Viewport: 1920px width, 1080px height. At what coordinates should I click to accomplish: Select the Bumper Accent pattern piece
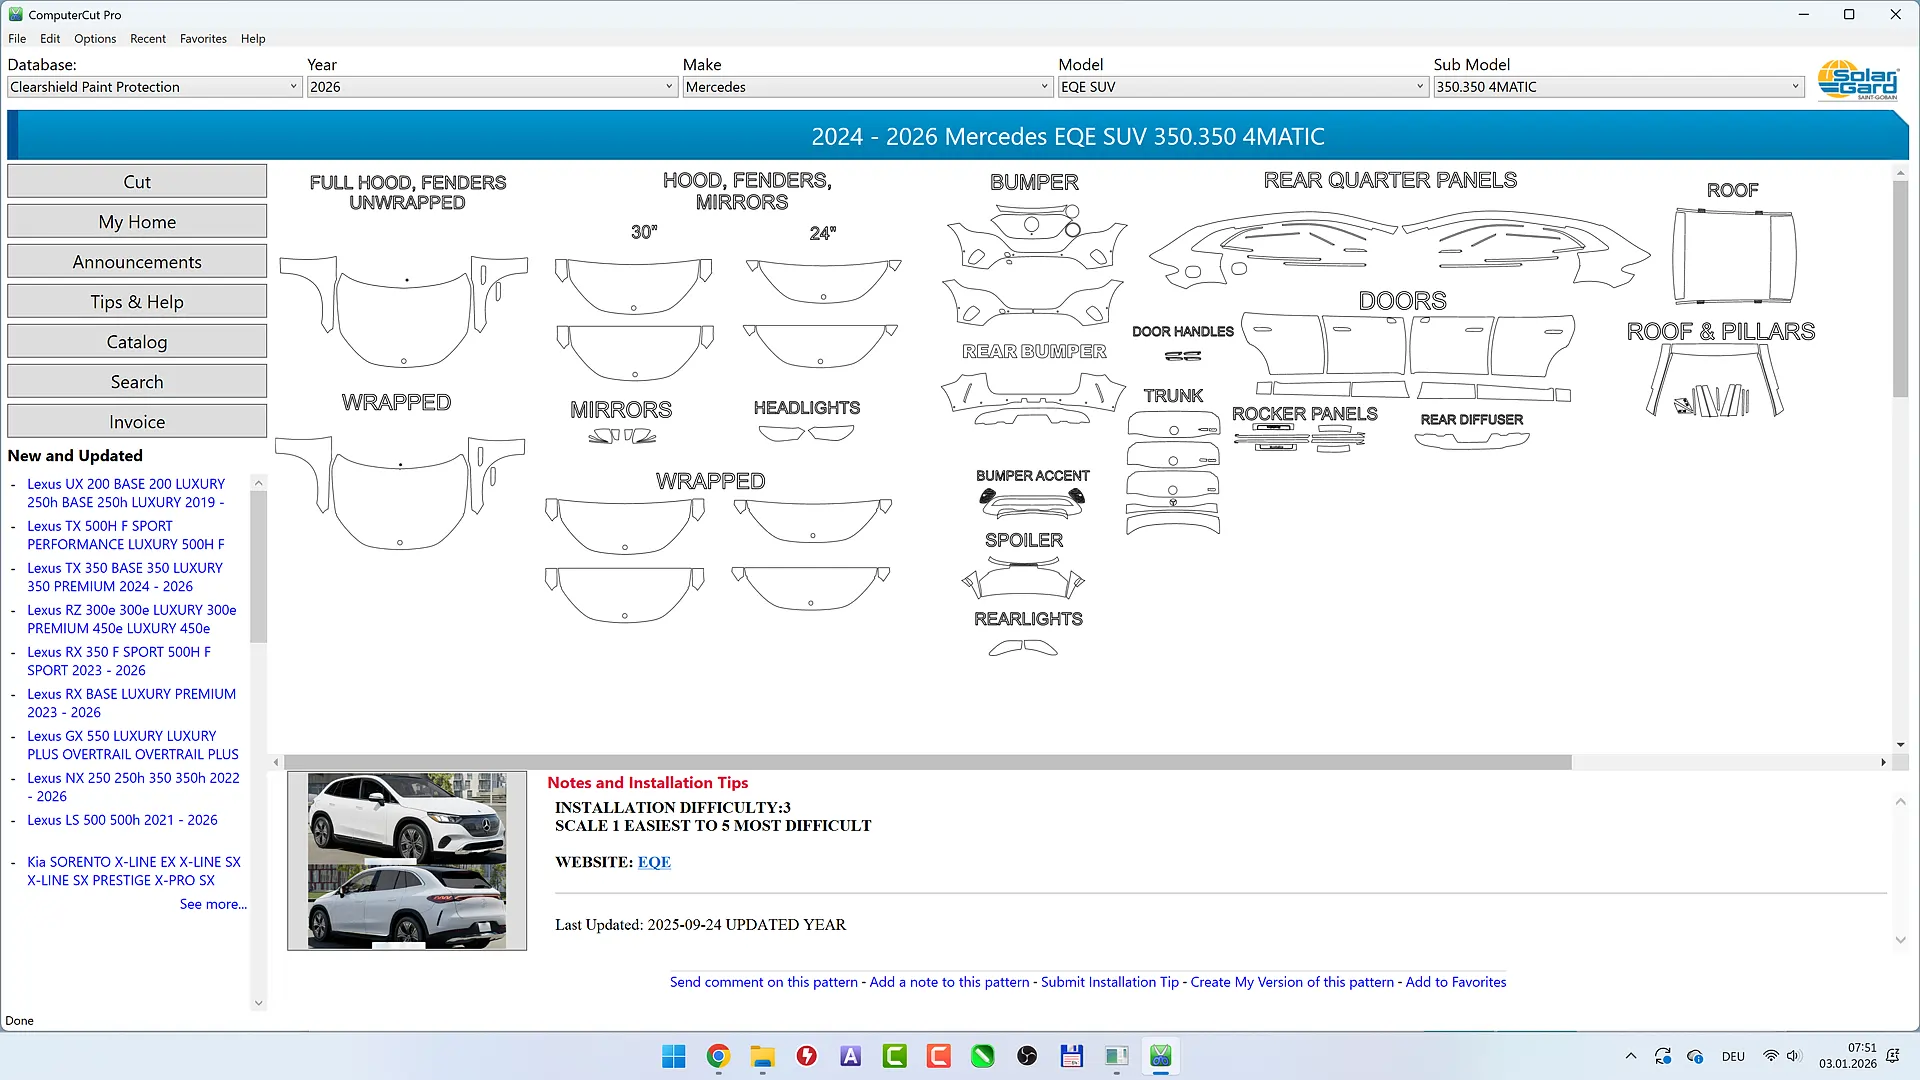pyautogui.click(x=1032, y=502)
